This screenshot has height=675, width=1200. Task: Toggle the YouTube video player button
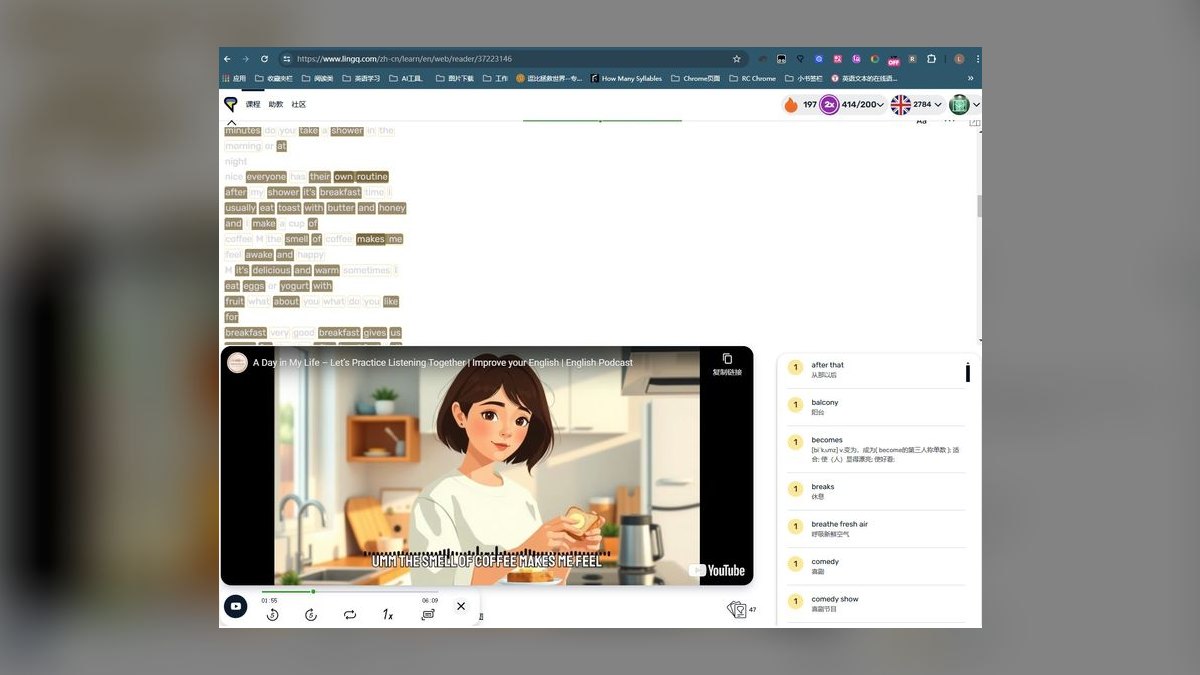pos(235,606)
